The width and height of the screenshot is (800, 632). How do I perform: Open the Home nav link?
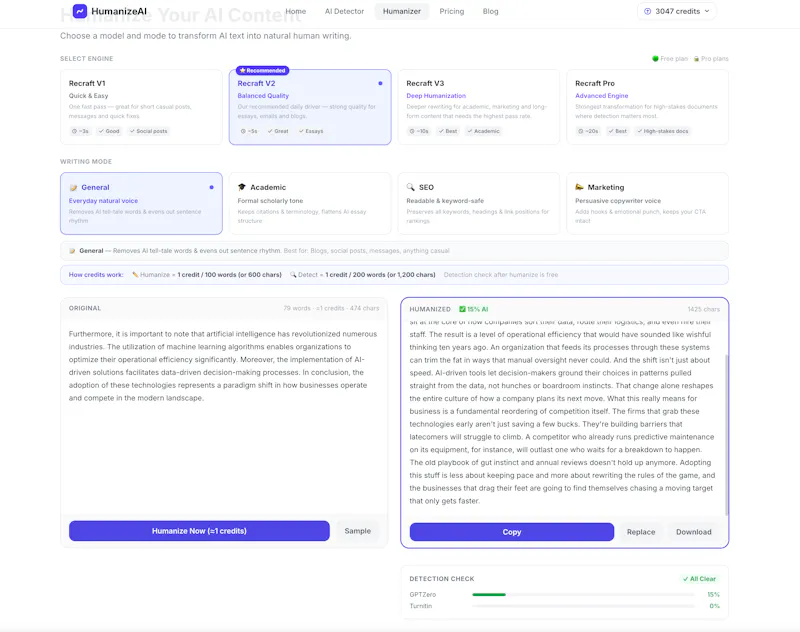click(295, 11)
